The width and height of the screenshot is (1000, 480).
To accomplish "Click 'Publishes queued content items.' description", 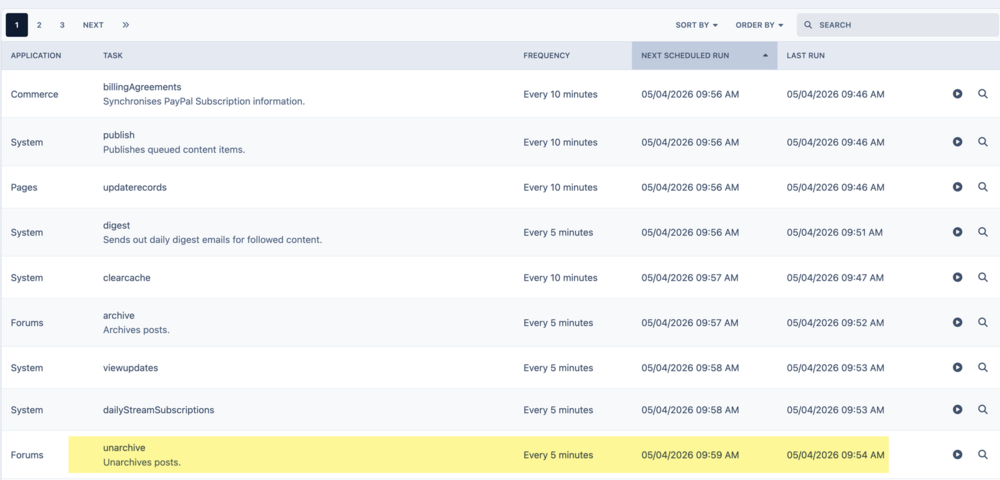I will (174, 150).
